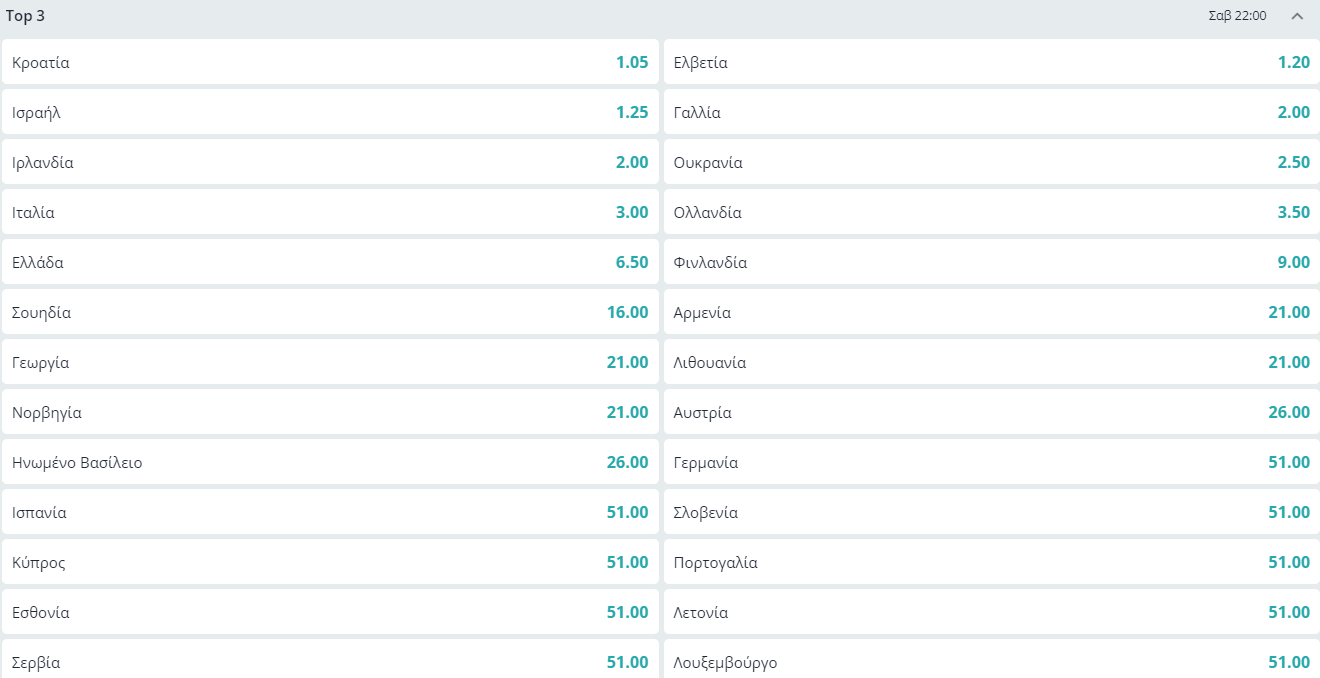Image resolution: width=1320 pixels, height=678 pixels.
Task: Add Ισραήλ 1.25 to betslip
Action: pyautogui.click(x=330, y=112)
